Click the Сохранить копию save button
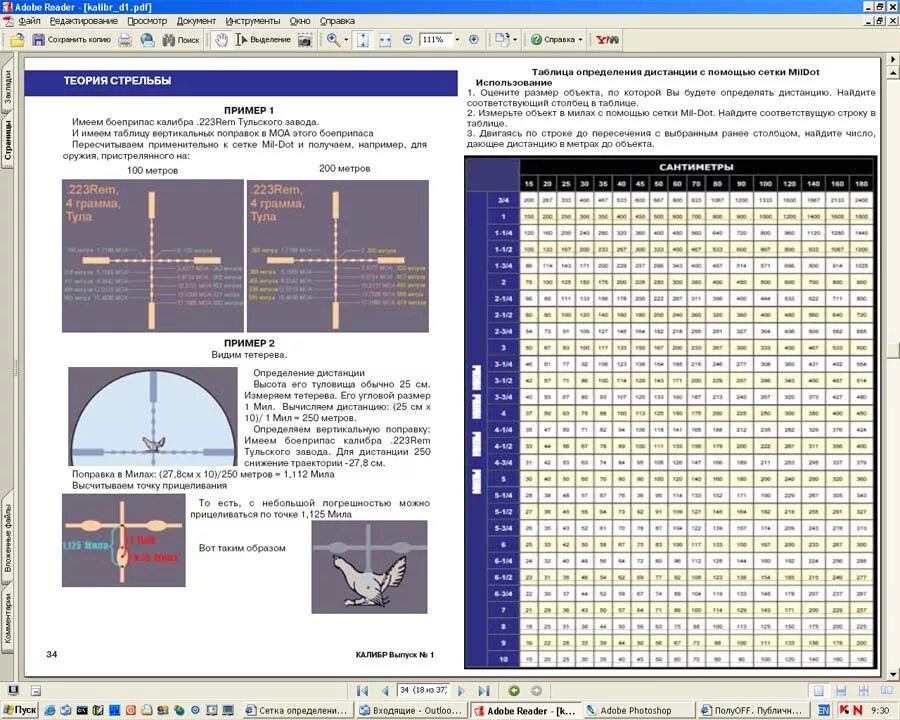Screen dimensions: 900x720 (71, 40)
